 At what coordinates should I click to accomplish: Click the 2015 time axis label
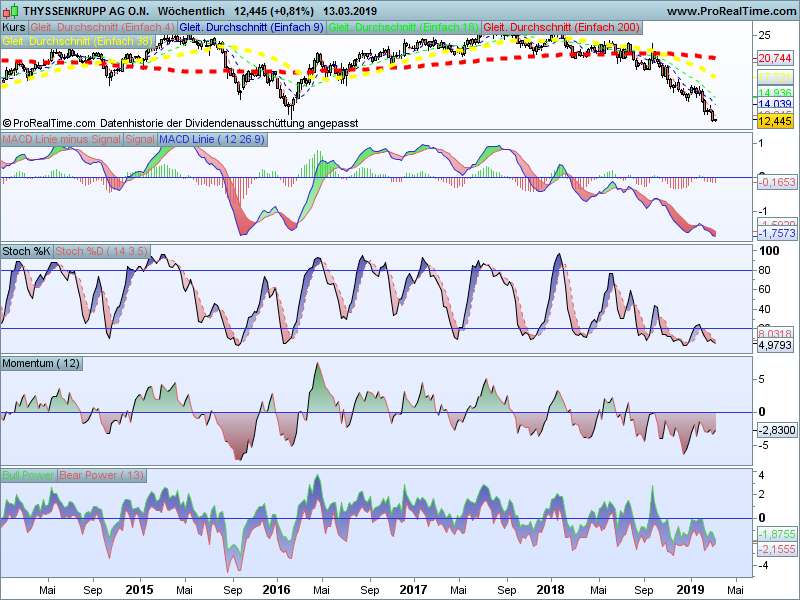point(139,590)
